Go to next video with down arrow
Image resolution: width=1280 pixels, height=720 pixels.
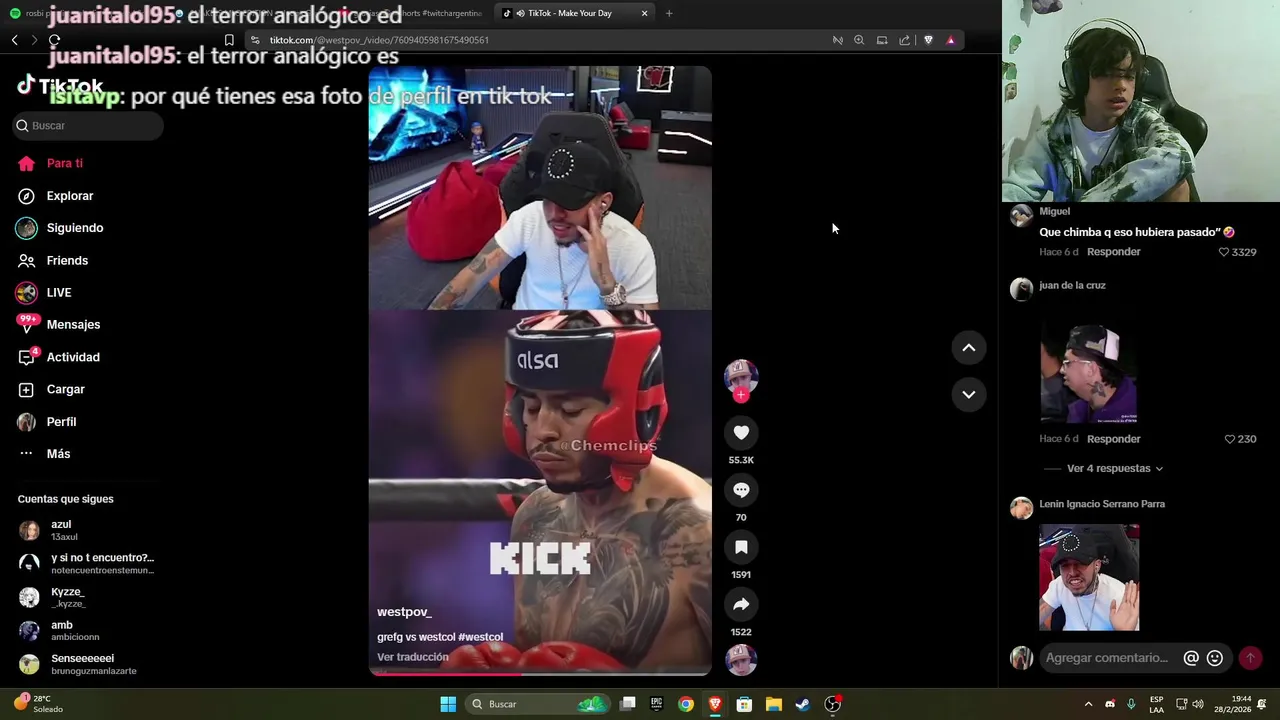[x=968, y=394]
